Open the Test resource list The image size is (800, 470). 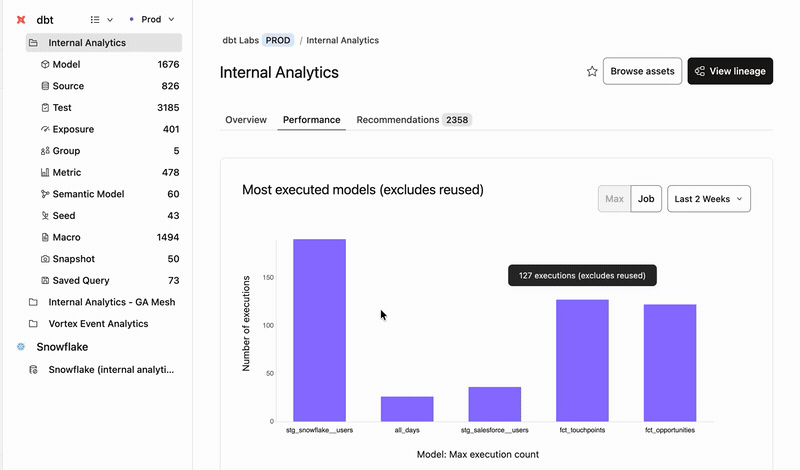110,108
